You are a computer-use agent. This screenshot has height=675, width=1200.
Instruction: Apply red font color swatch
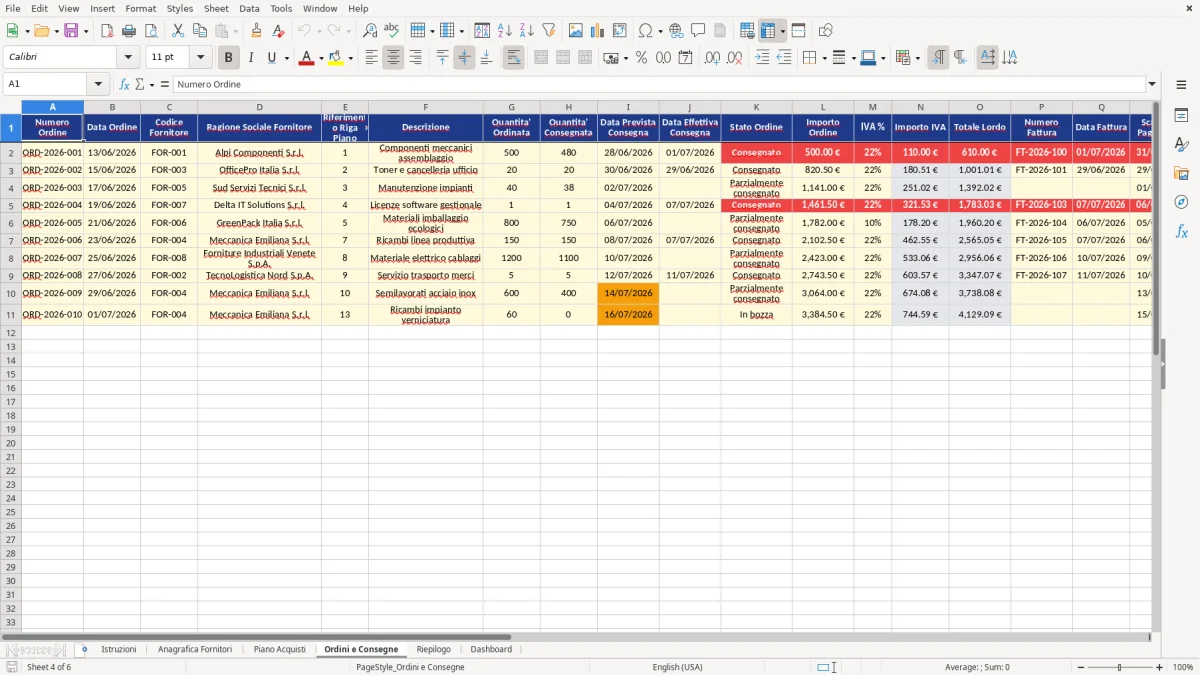pyautogui.click(x=306, y=58)
